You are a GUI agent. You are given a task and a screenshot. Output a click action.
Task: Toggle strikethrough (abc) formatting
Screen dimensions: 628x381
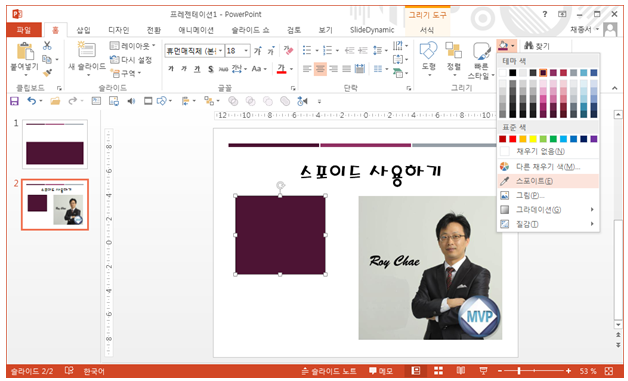tap(223, 69)
